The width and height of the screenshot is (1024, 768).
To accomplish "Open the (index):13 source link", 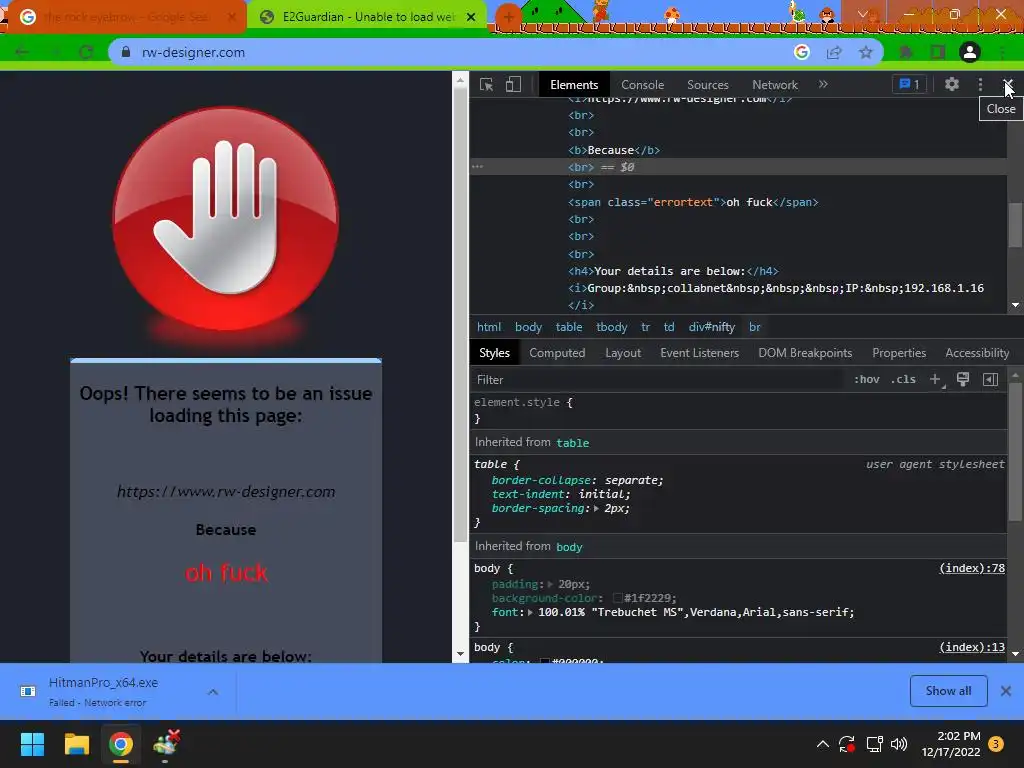I will (x=972, y=647).
